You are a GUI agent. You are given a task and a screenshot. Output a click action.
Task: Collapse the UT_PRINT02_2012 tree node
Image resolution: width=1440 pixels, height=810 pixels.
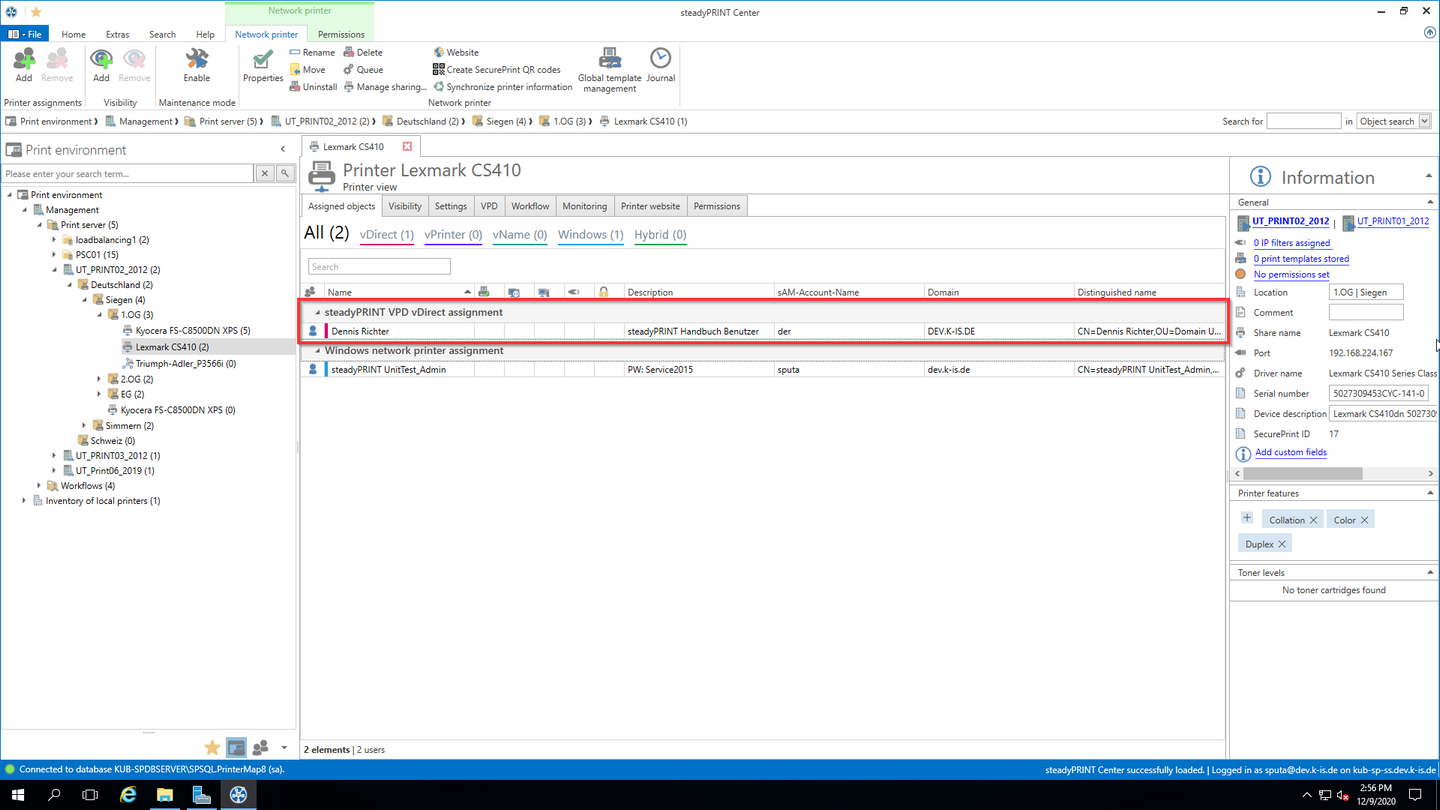55,270
